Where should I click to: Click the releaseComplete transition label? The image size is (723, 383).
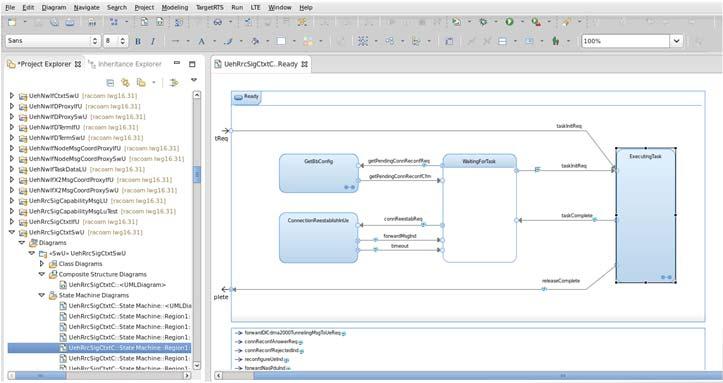click(x=561, y=281)
